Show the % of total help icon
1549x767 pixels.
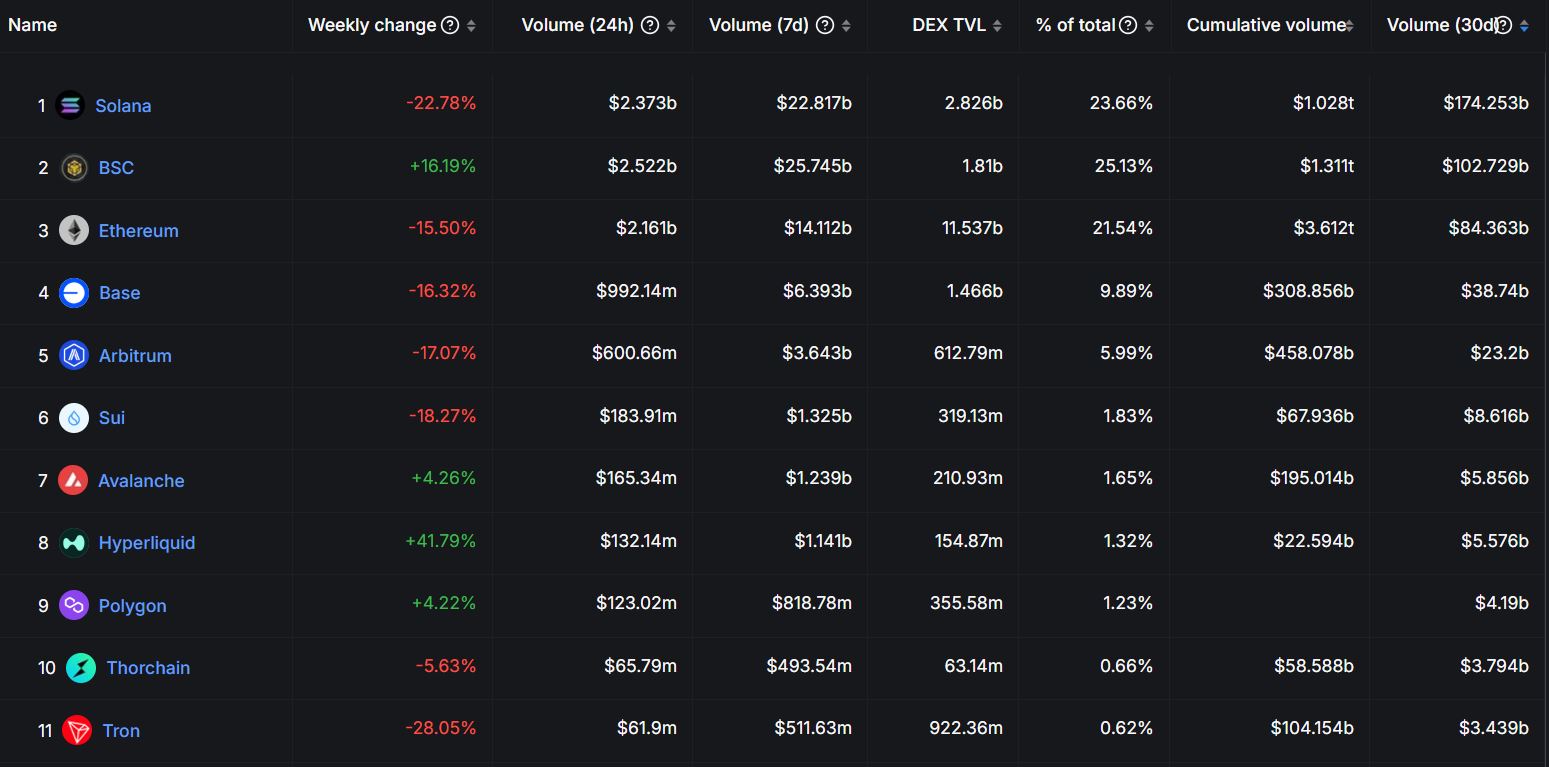(1128, 25)
